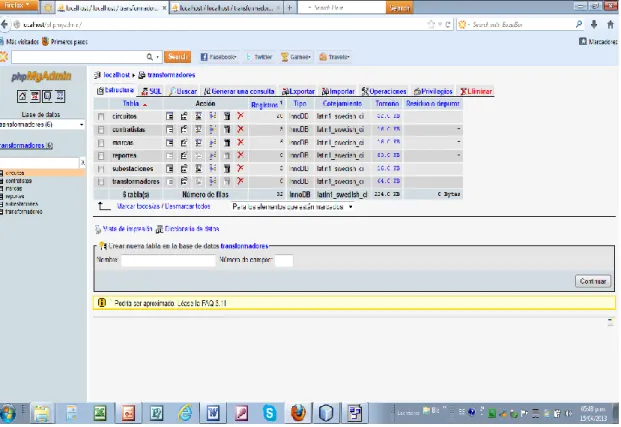The height and width of the screenshot is (427, 621).
Task: Click the orange Search button in toolbar
Action: click(x=177, y=57)
